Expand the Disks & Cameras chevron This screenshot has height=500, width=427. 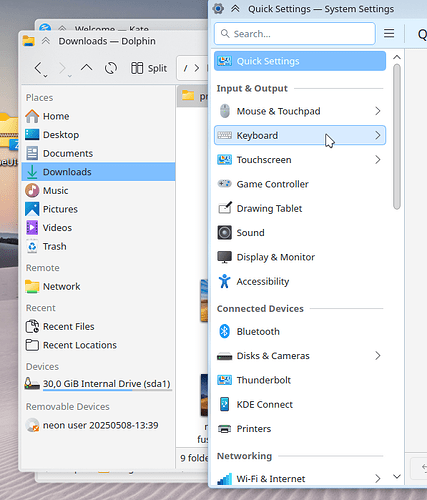click(x=378, y=356)
